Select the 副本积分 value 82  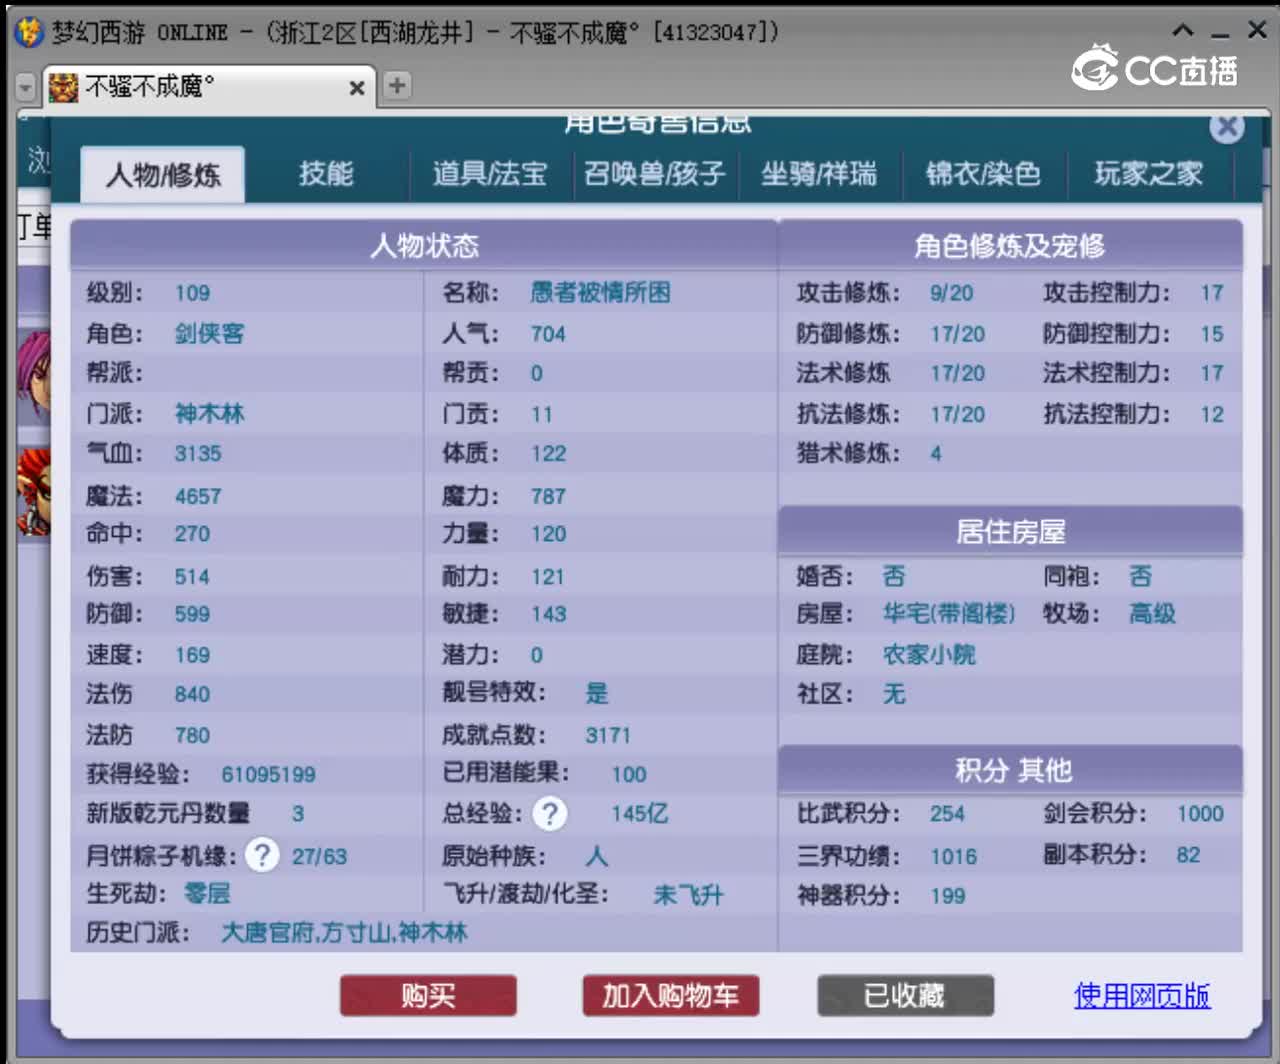tap(1188, 855)
